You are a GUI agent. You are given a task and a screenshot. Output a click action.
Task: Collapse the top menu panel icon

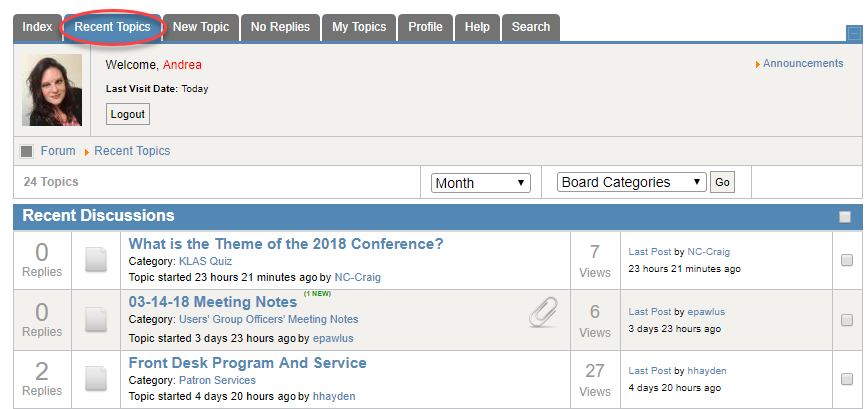tap(853, 33)
